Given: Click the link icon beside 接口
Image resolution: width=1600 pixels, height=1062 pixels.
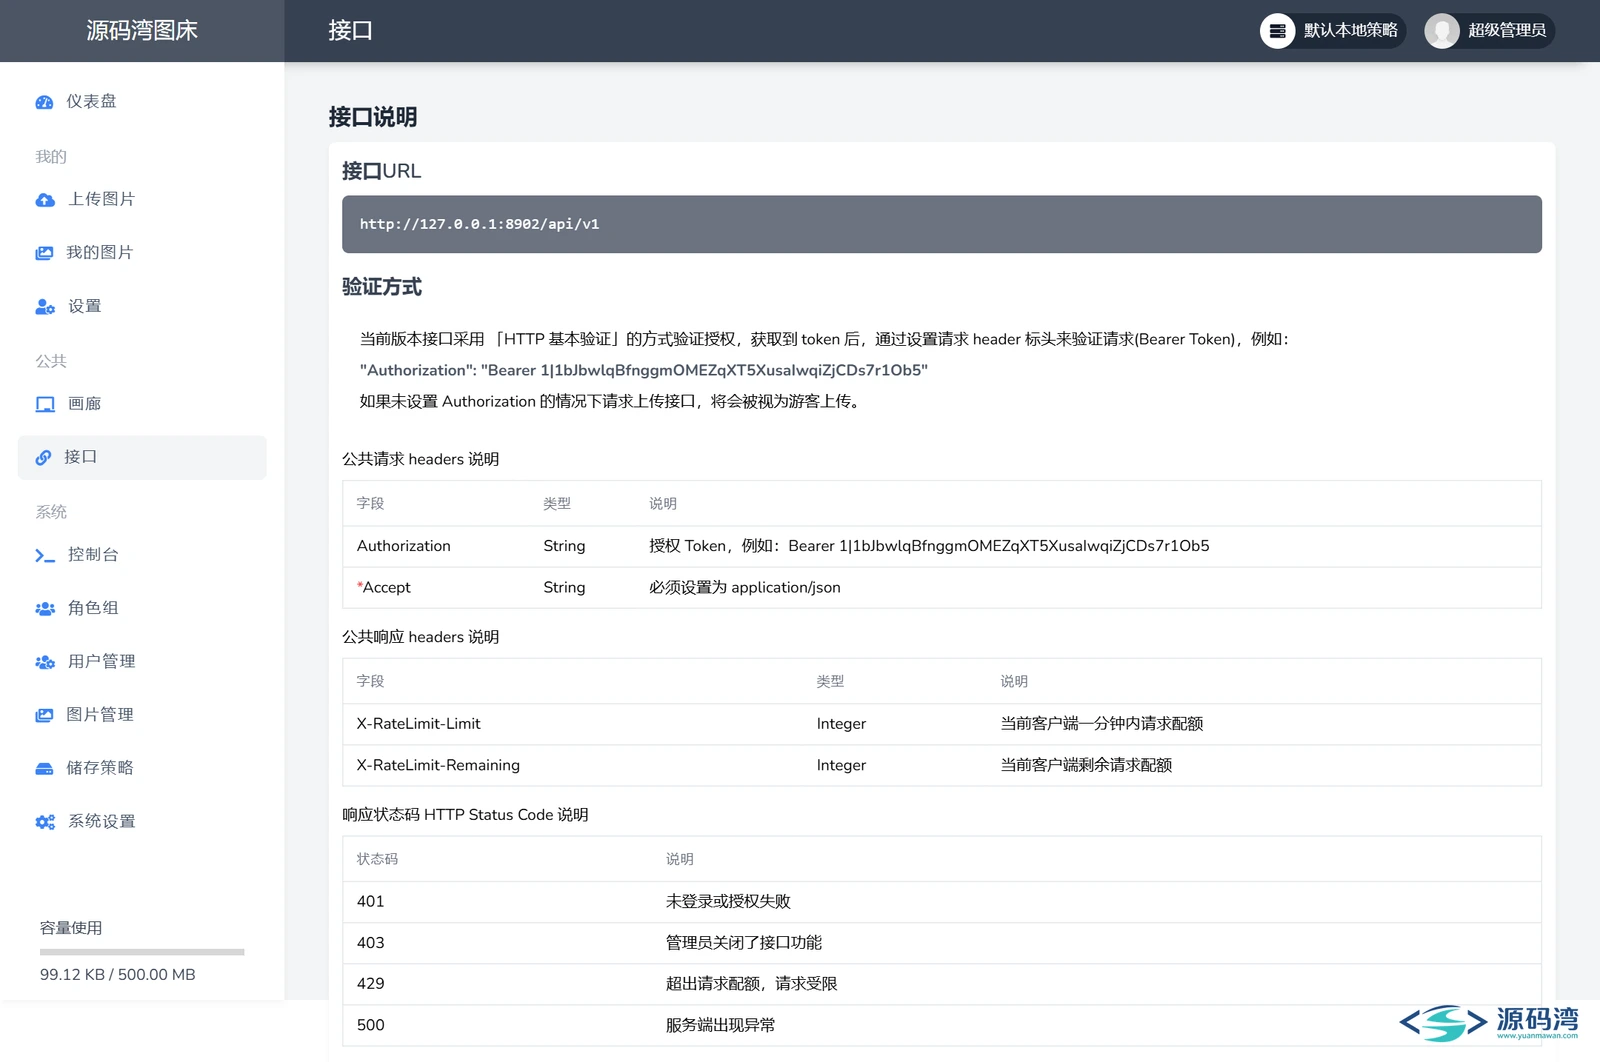Looking at the screenshot, I should click(x=43, y=457).
